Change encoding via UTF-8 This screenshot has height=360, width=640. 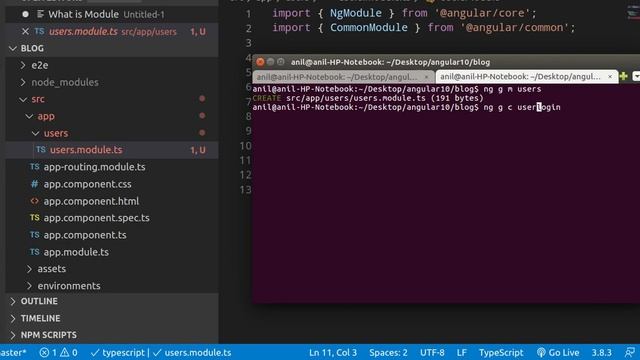point(432,353)
